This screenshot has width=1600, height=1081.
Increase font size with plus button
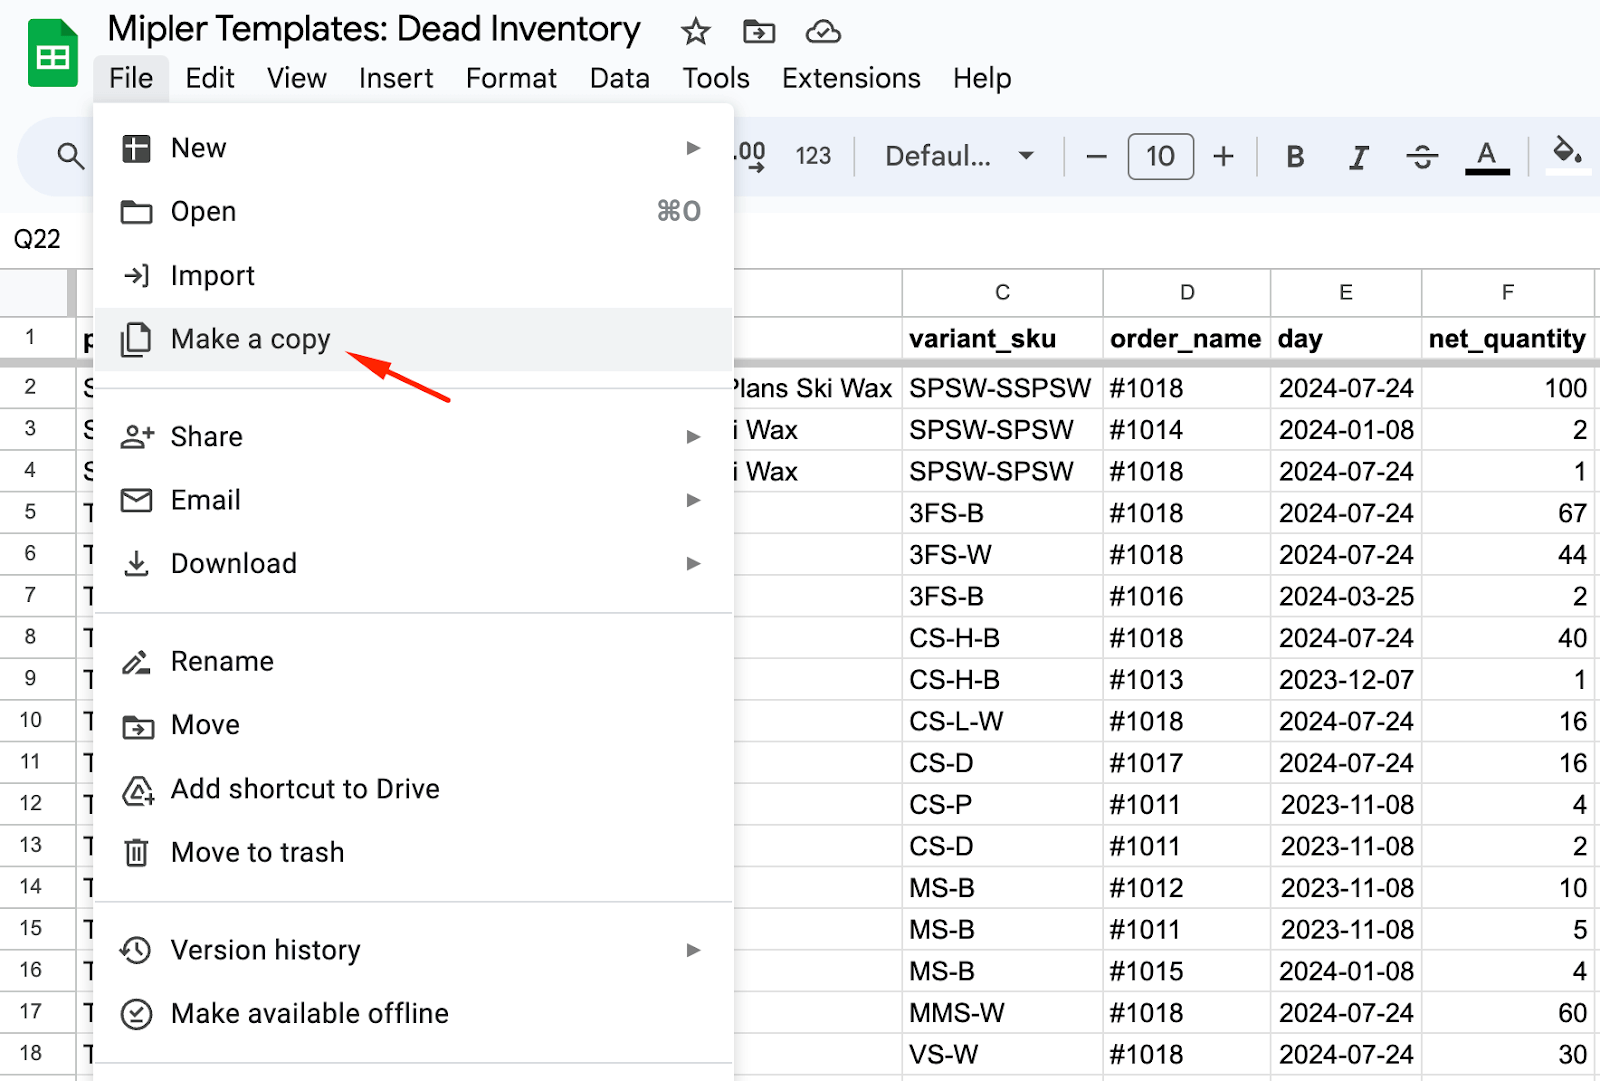pos(1223,156)
